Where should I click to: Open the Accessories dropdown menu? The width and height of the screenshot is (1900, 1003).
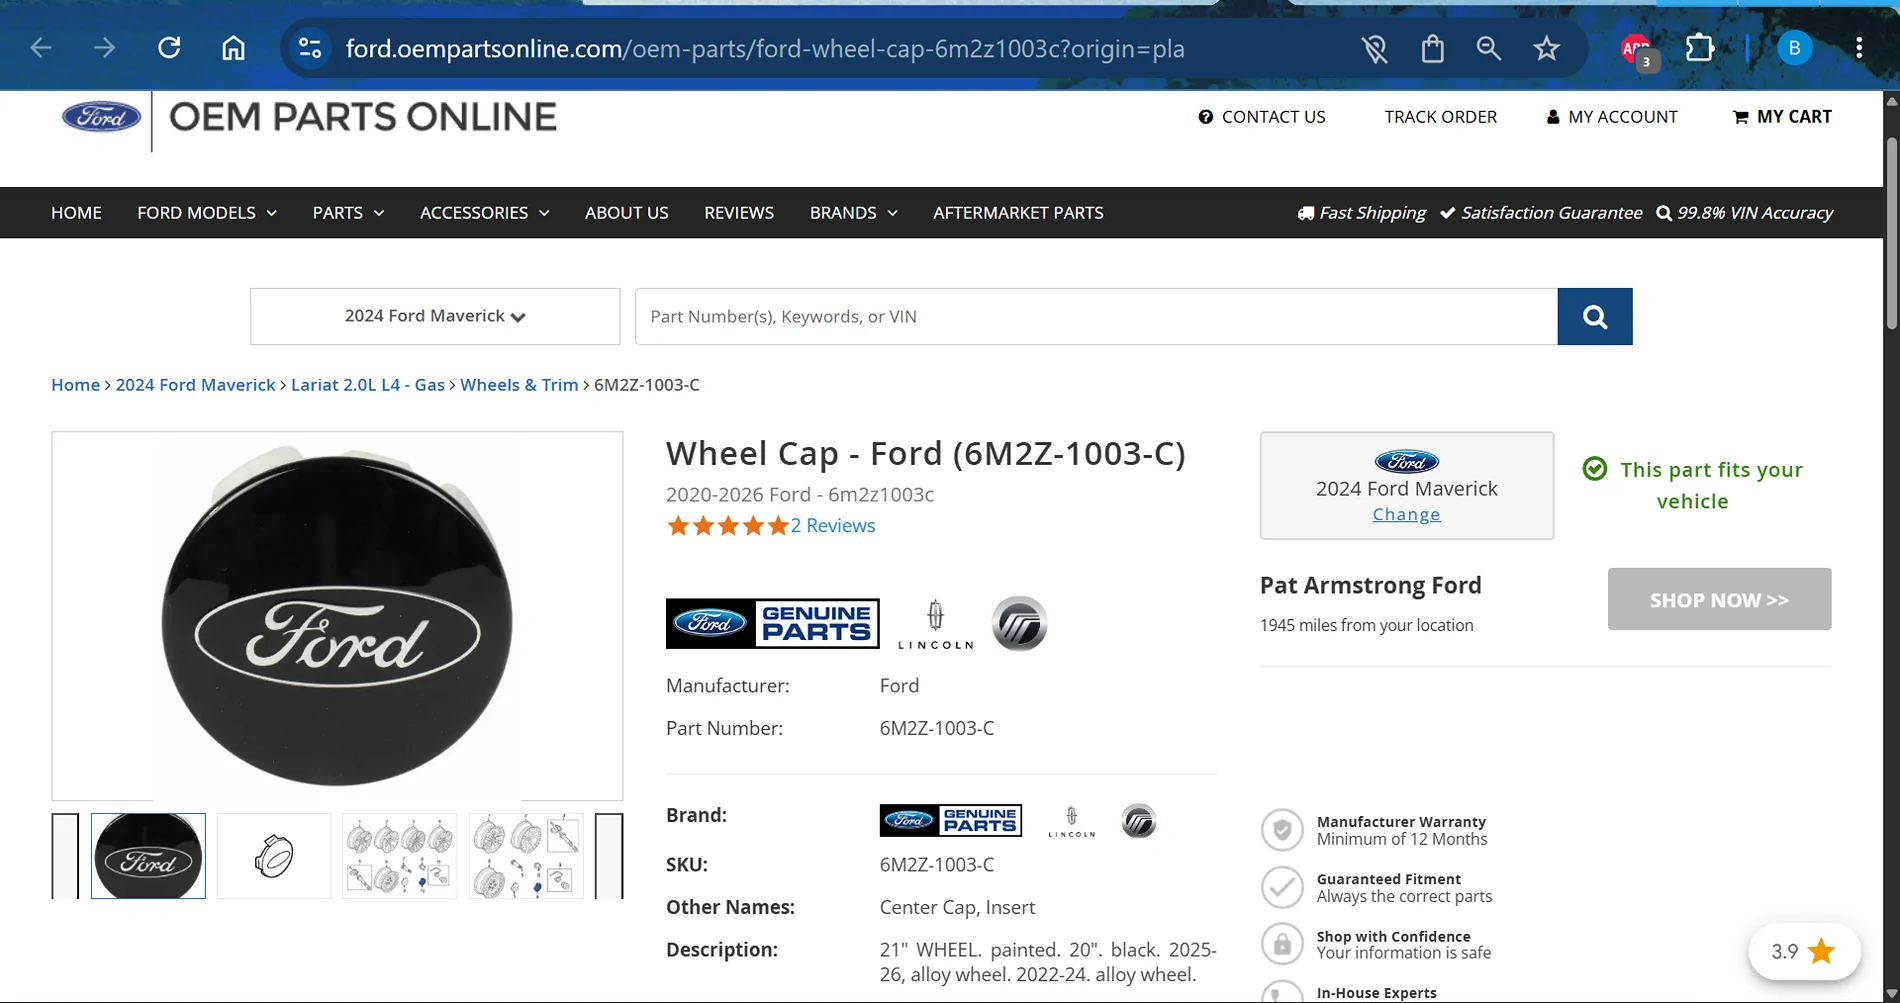[485, 213]
